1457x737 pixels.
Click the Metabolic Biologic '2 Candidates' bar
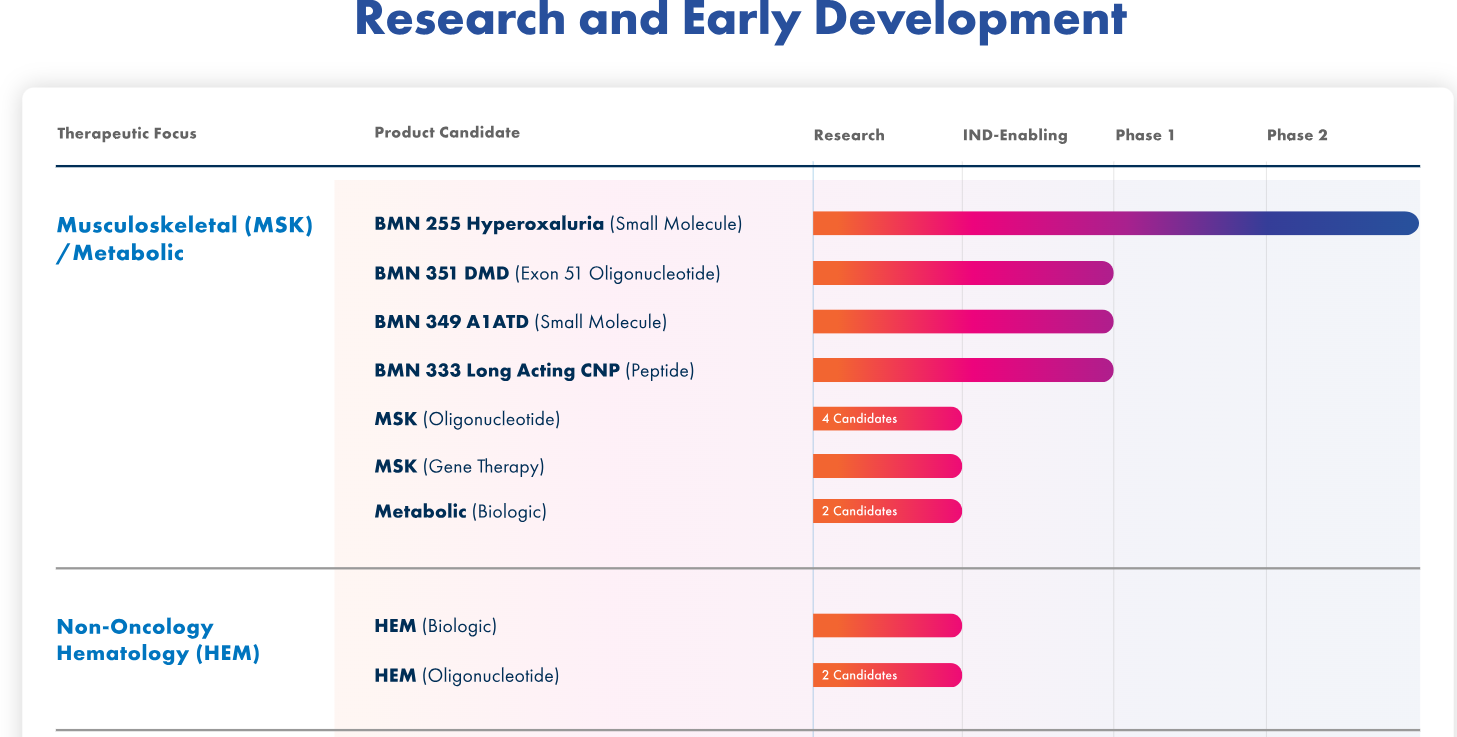click(887, 511)
